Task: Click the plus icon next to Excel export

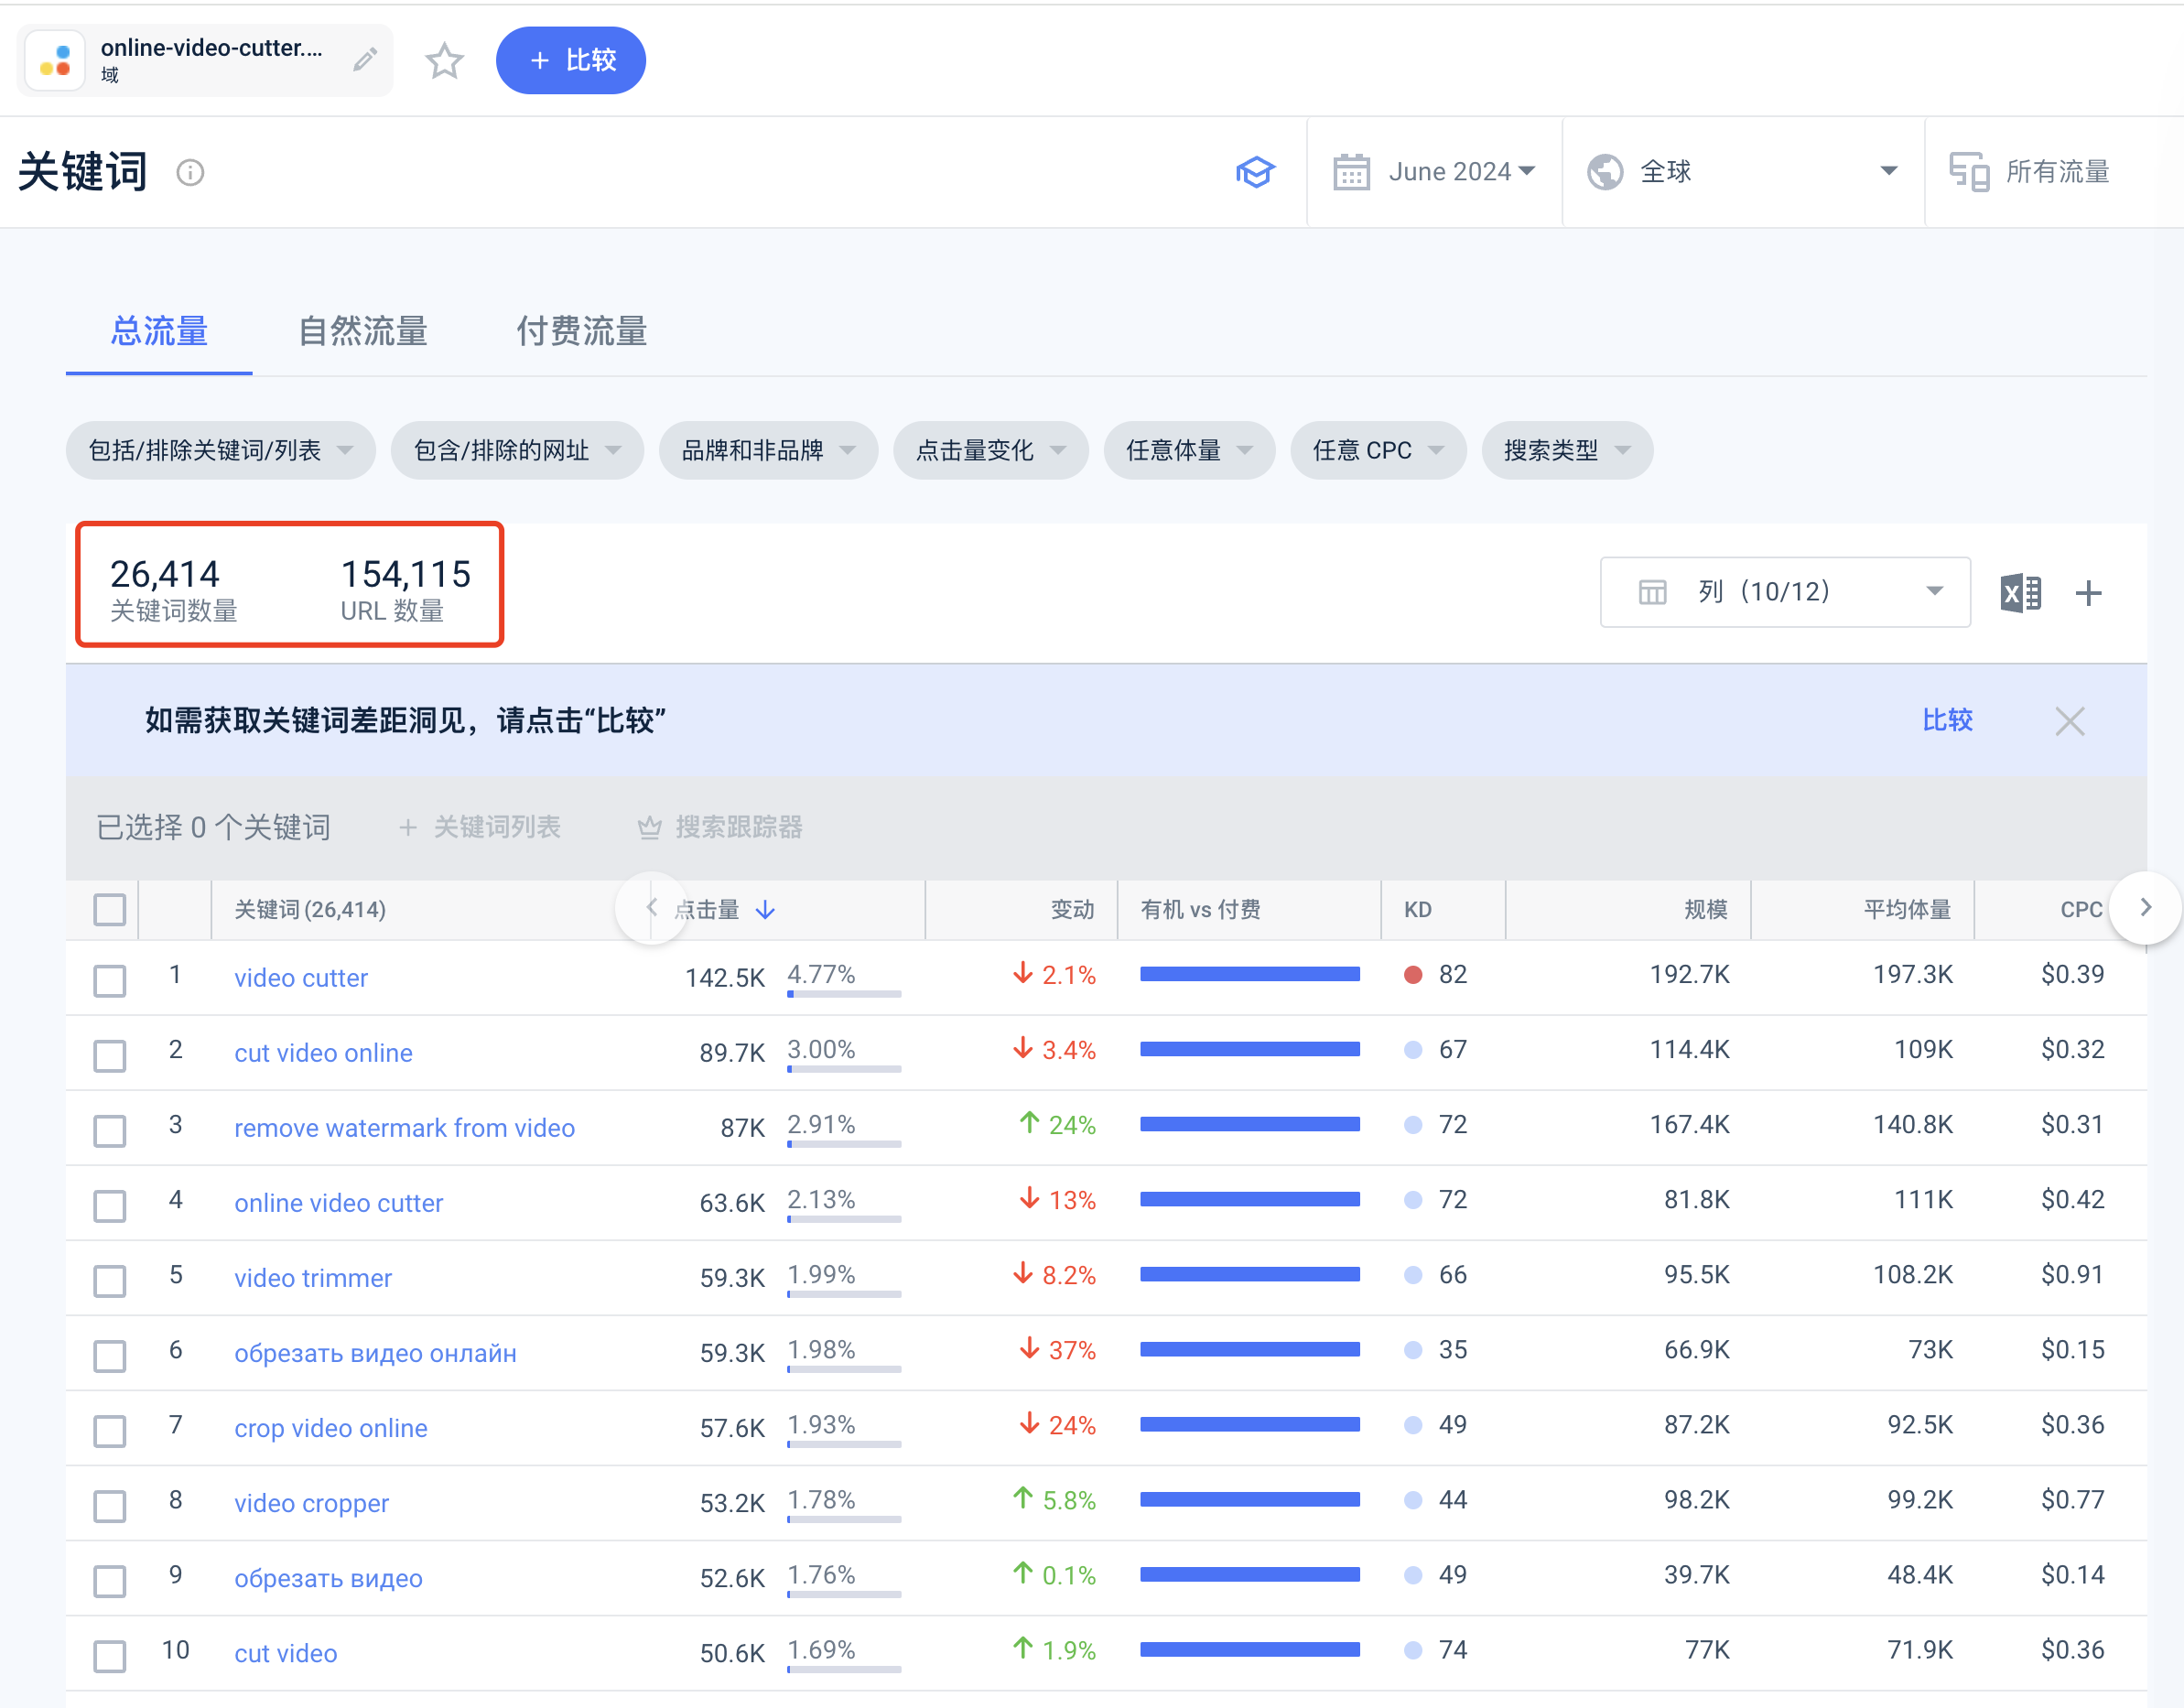Action: (2088, 593)
